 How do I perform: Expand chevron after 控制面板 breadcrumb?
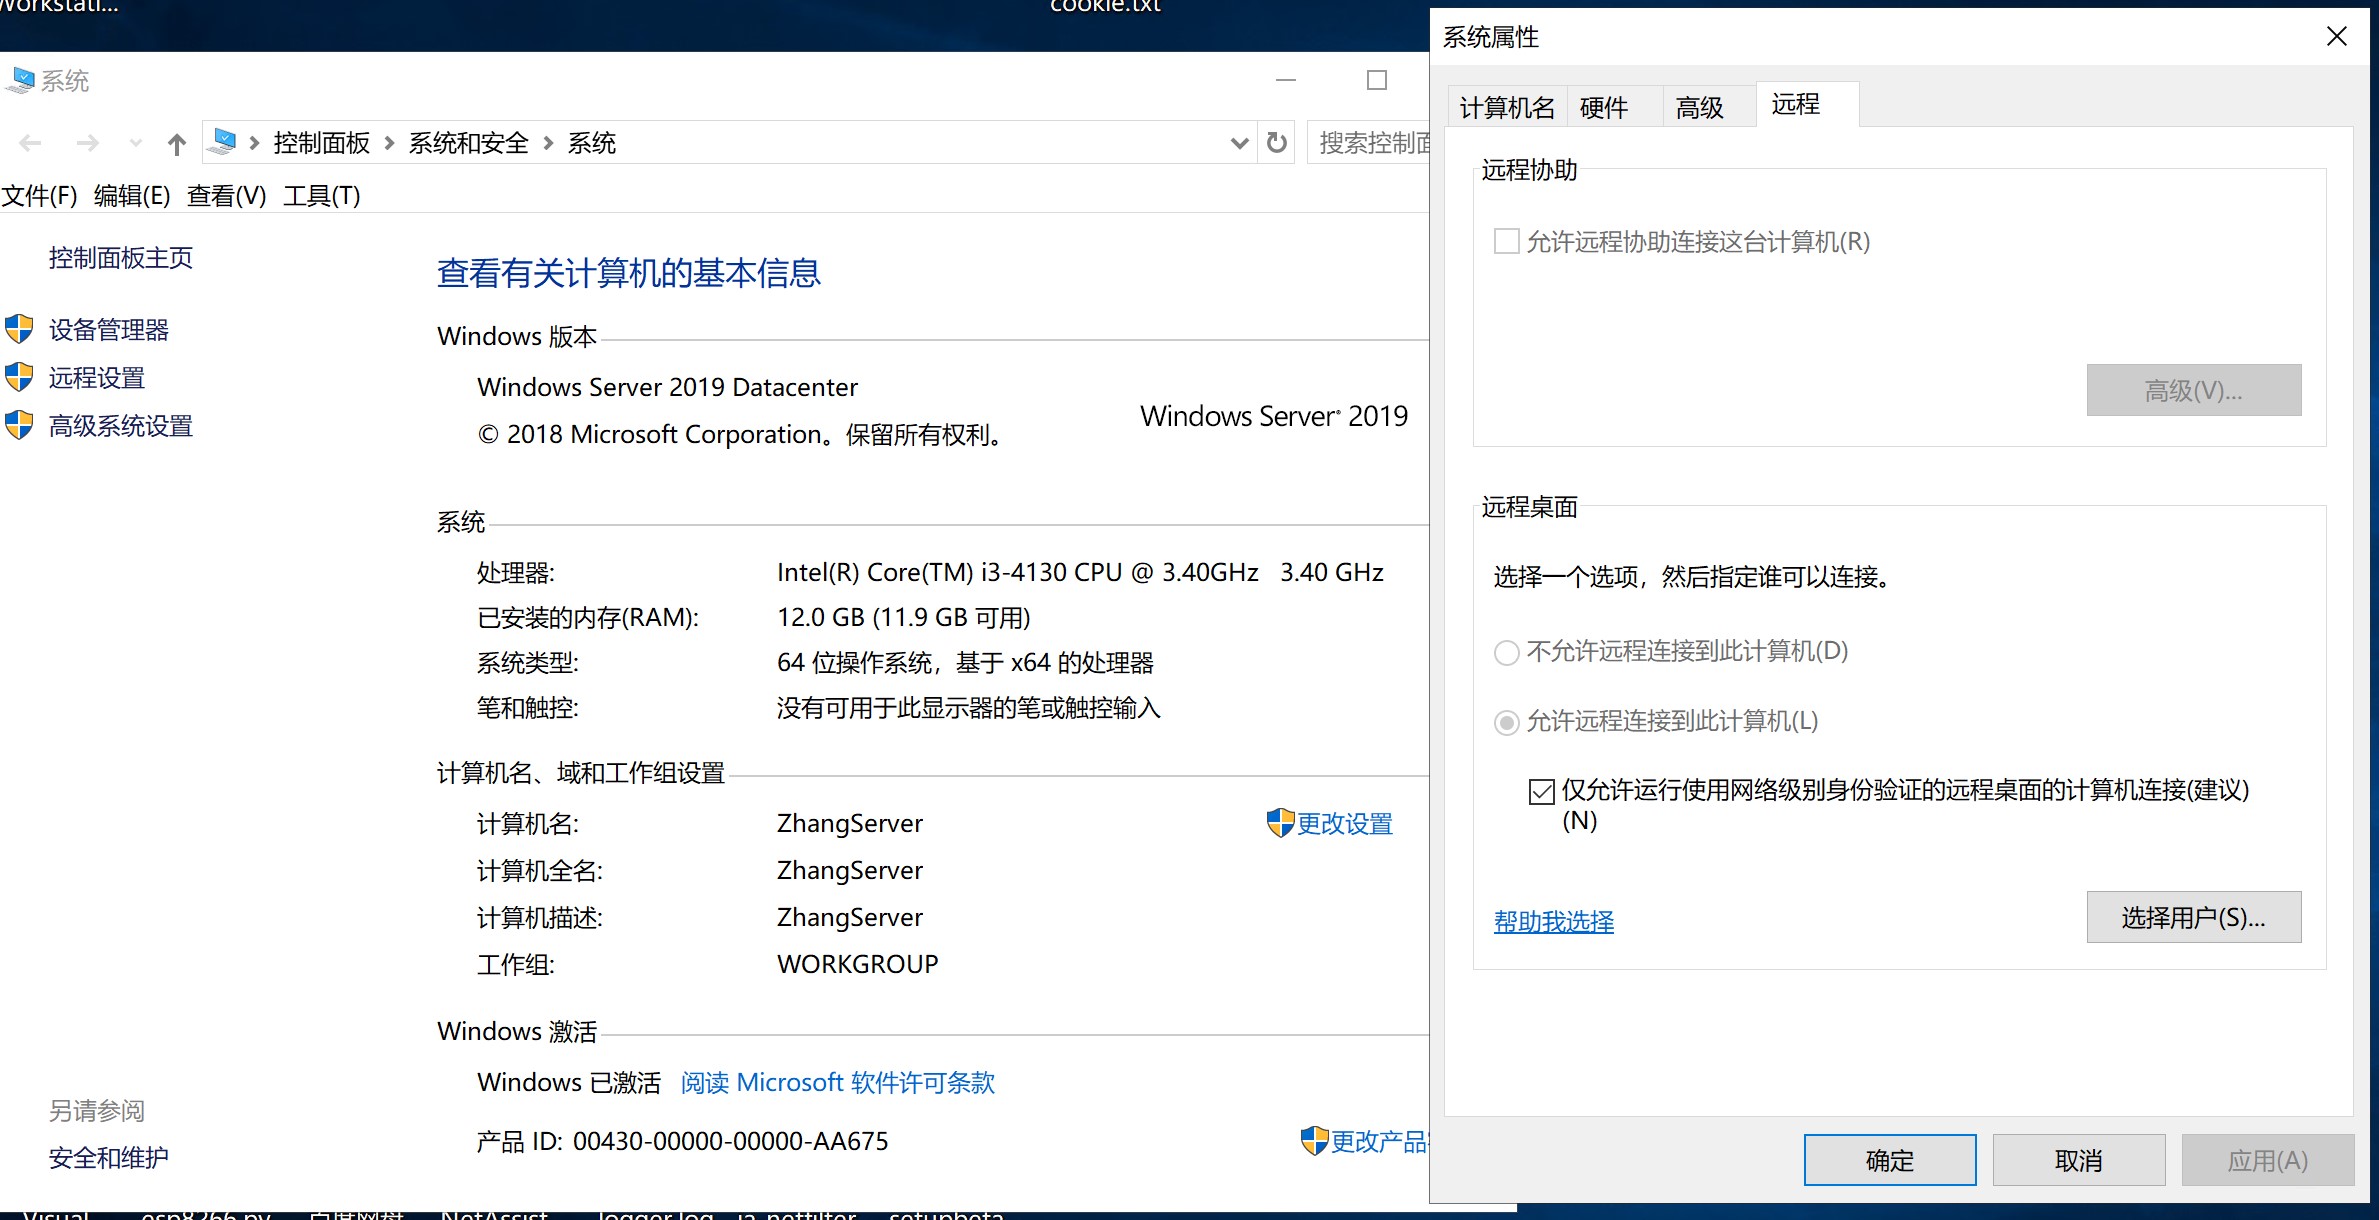(x=389, y=143)
